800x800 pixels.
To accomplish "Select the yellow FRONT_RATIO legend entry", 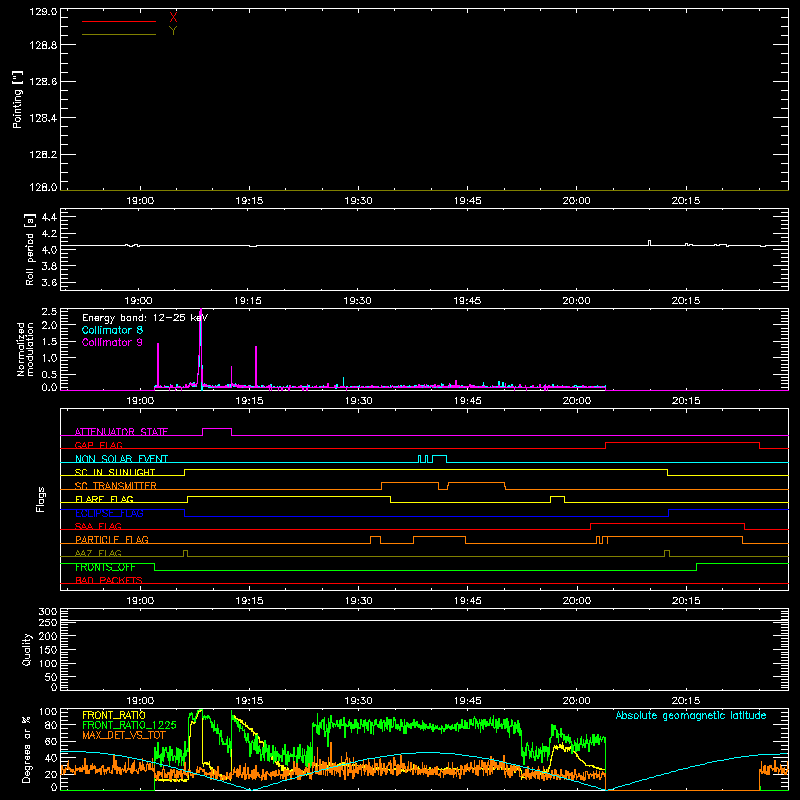I will [x=114, y=715].
